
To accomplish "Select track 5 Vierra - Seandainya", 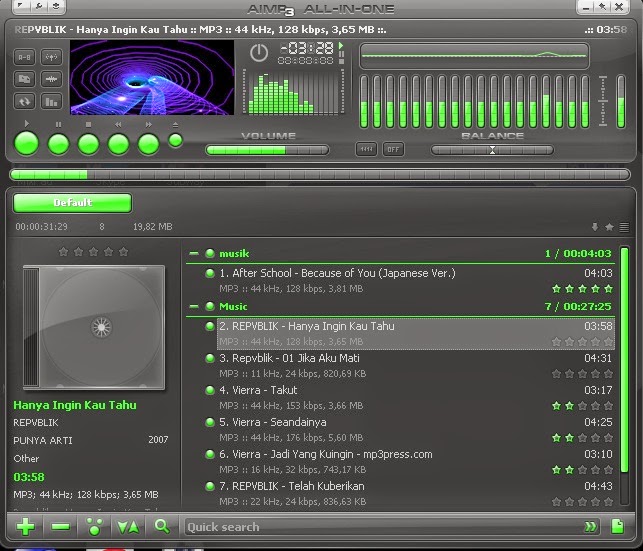I will pos(415,430).
